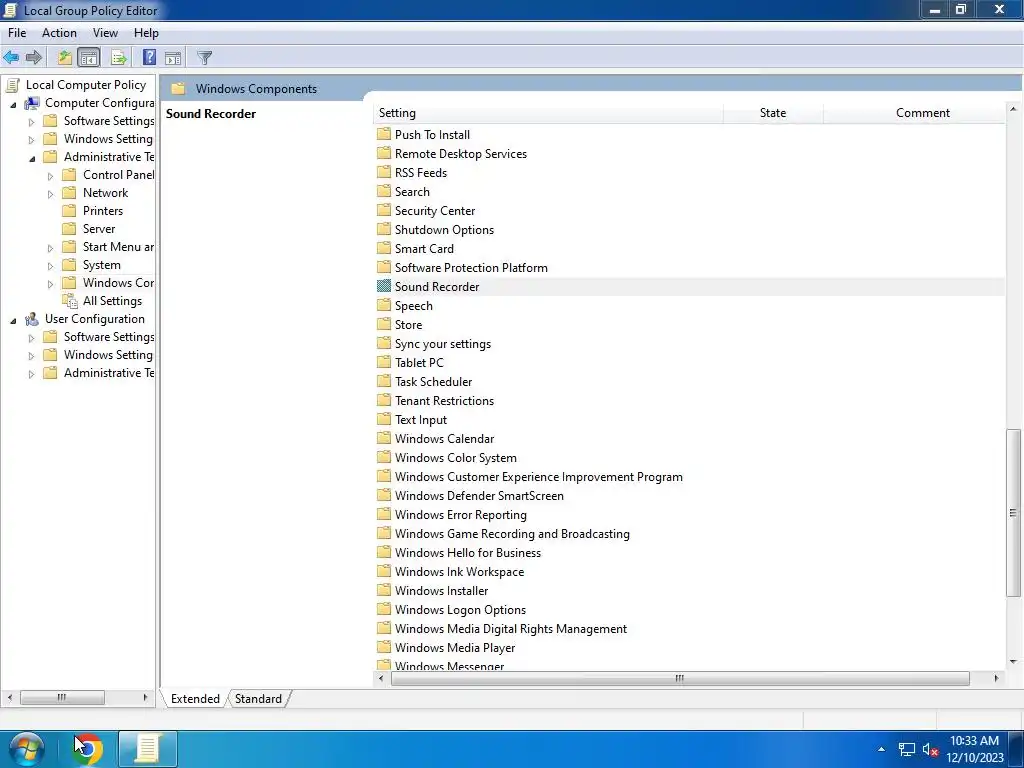Open Google Chrome from the taskbar
1024x768 pixels.
click(88, 748)
